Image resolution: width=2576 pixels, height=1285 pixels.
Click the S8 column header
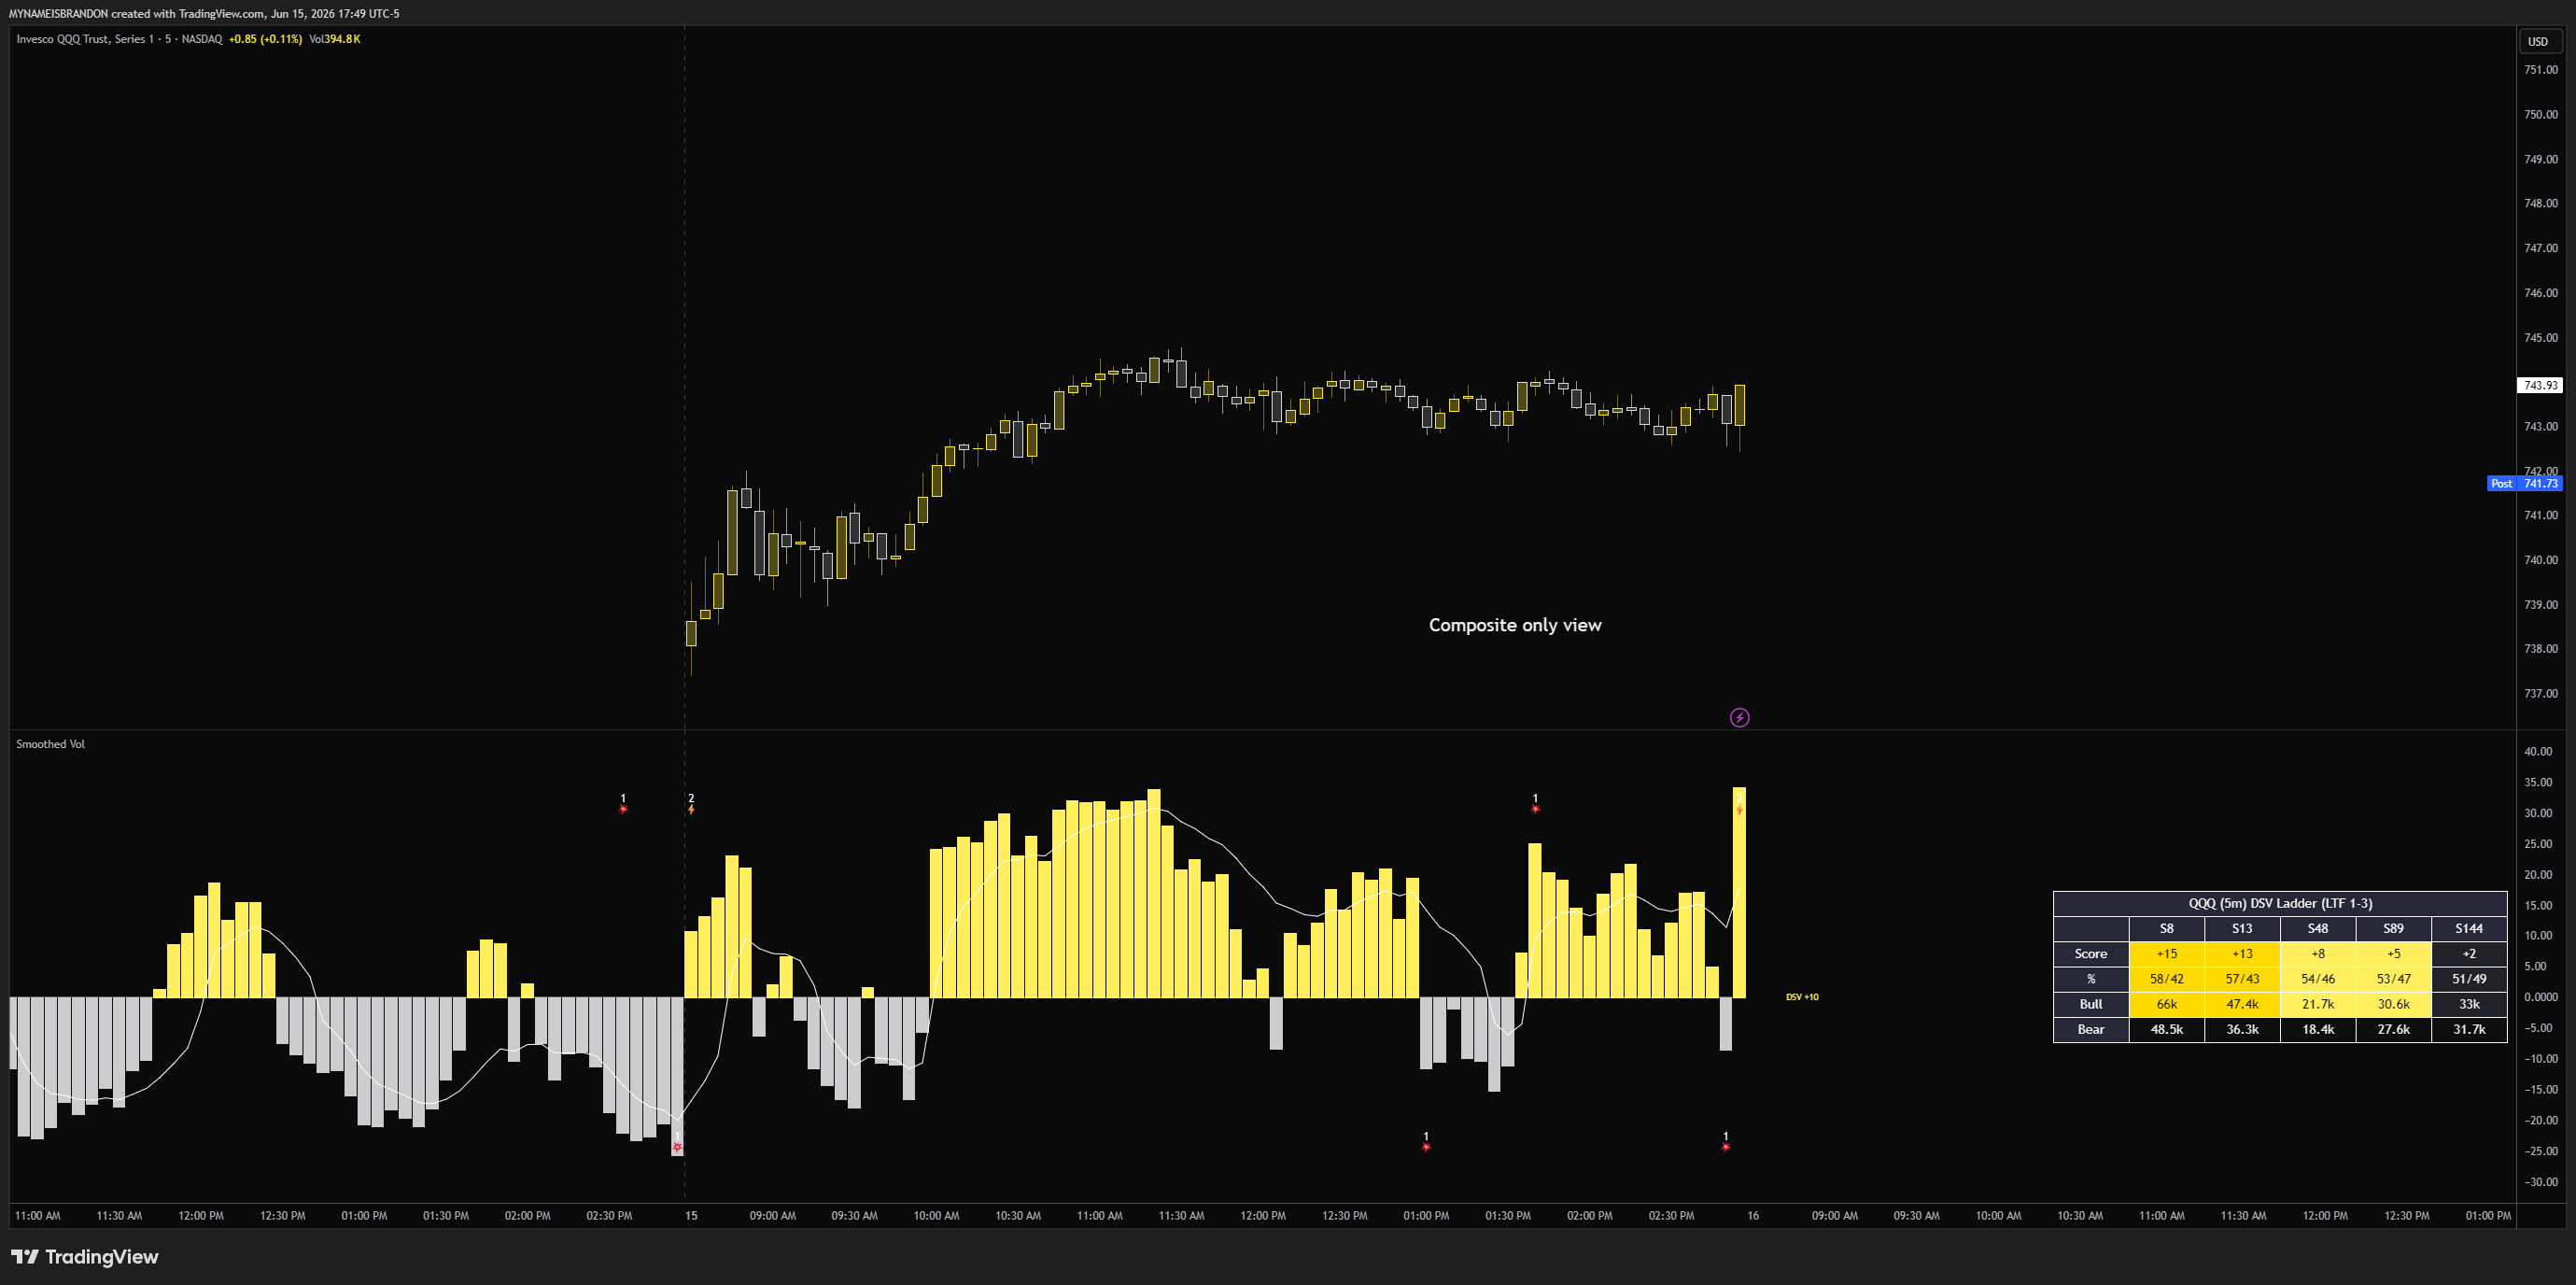2166,928
